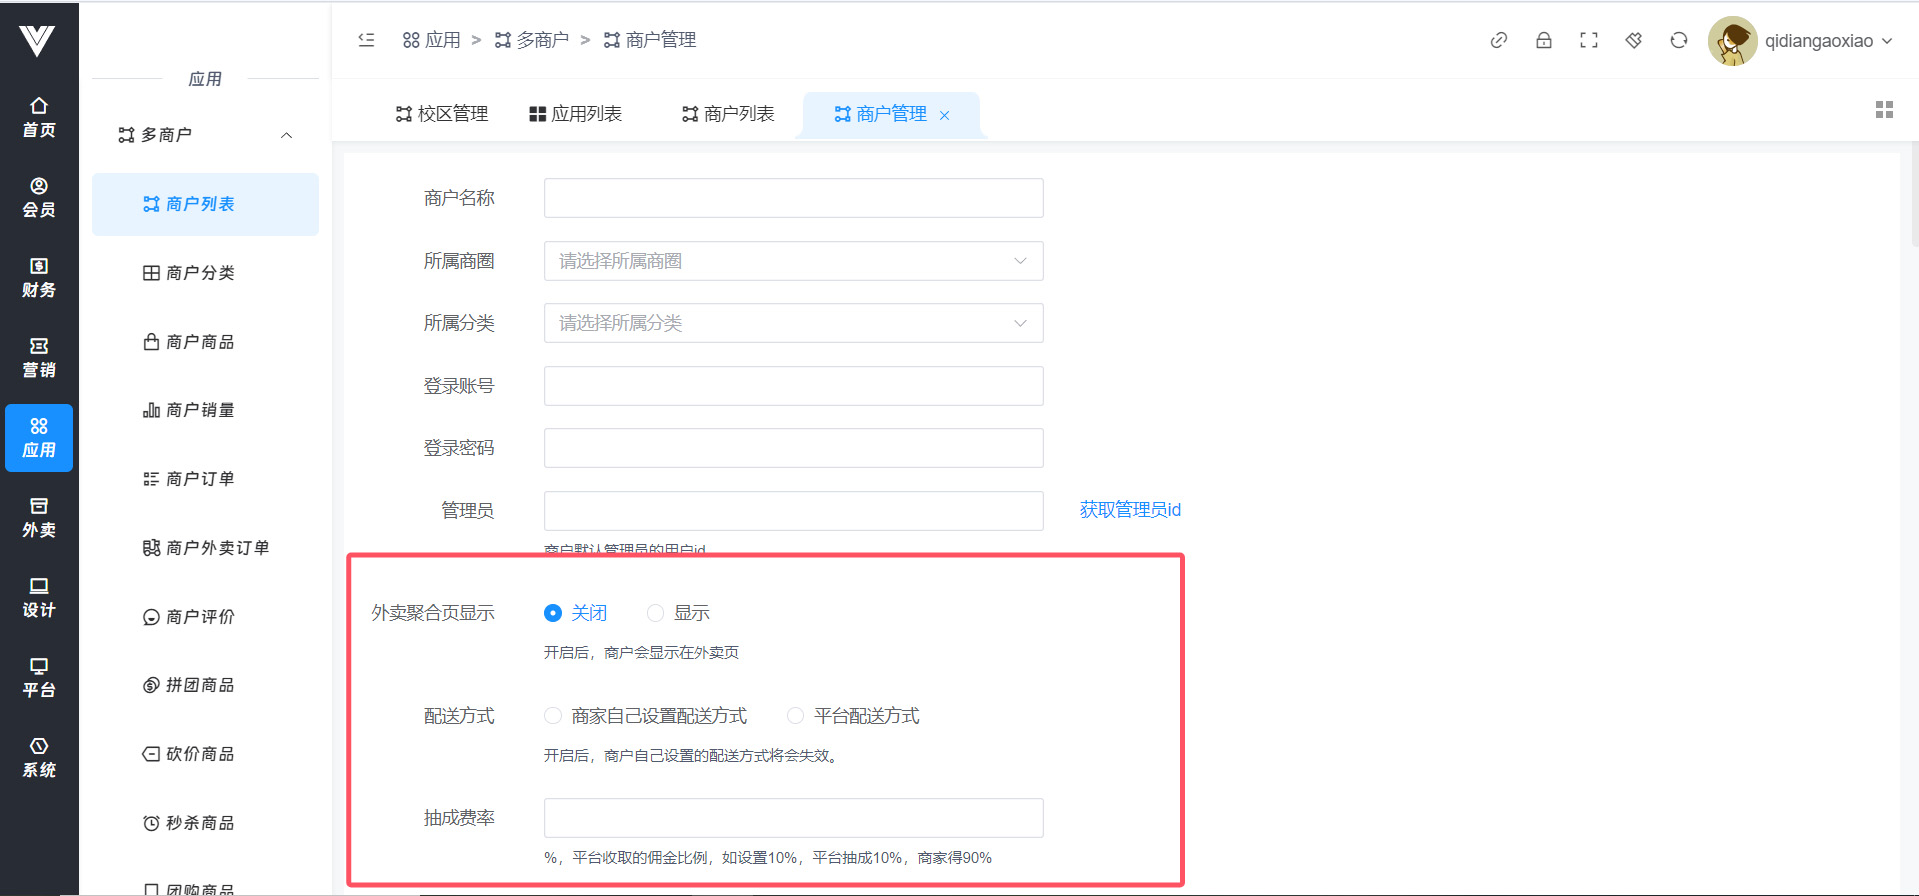Open 财务 section in left navigation
The width and height of the screenshot is (1919, 896).
pyautogui.click(x=39, y=278)
